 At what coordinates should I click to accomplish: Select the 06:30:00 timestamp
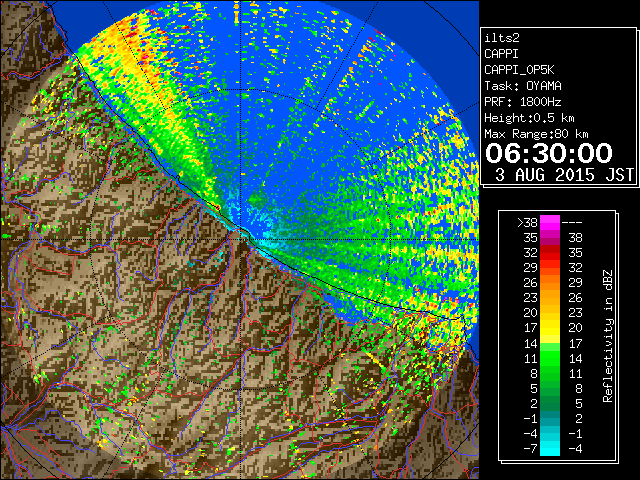pos(549,153)
